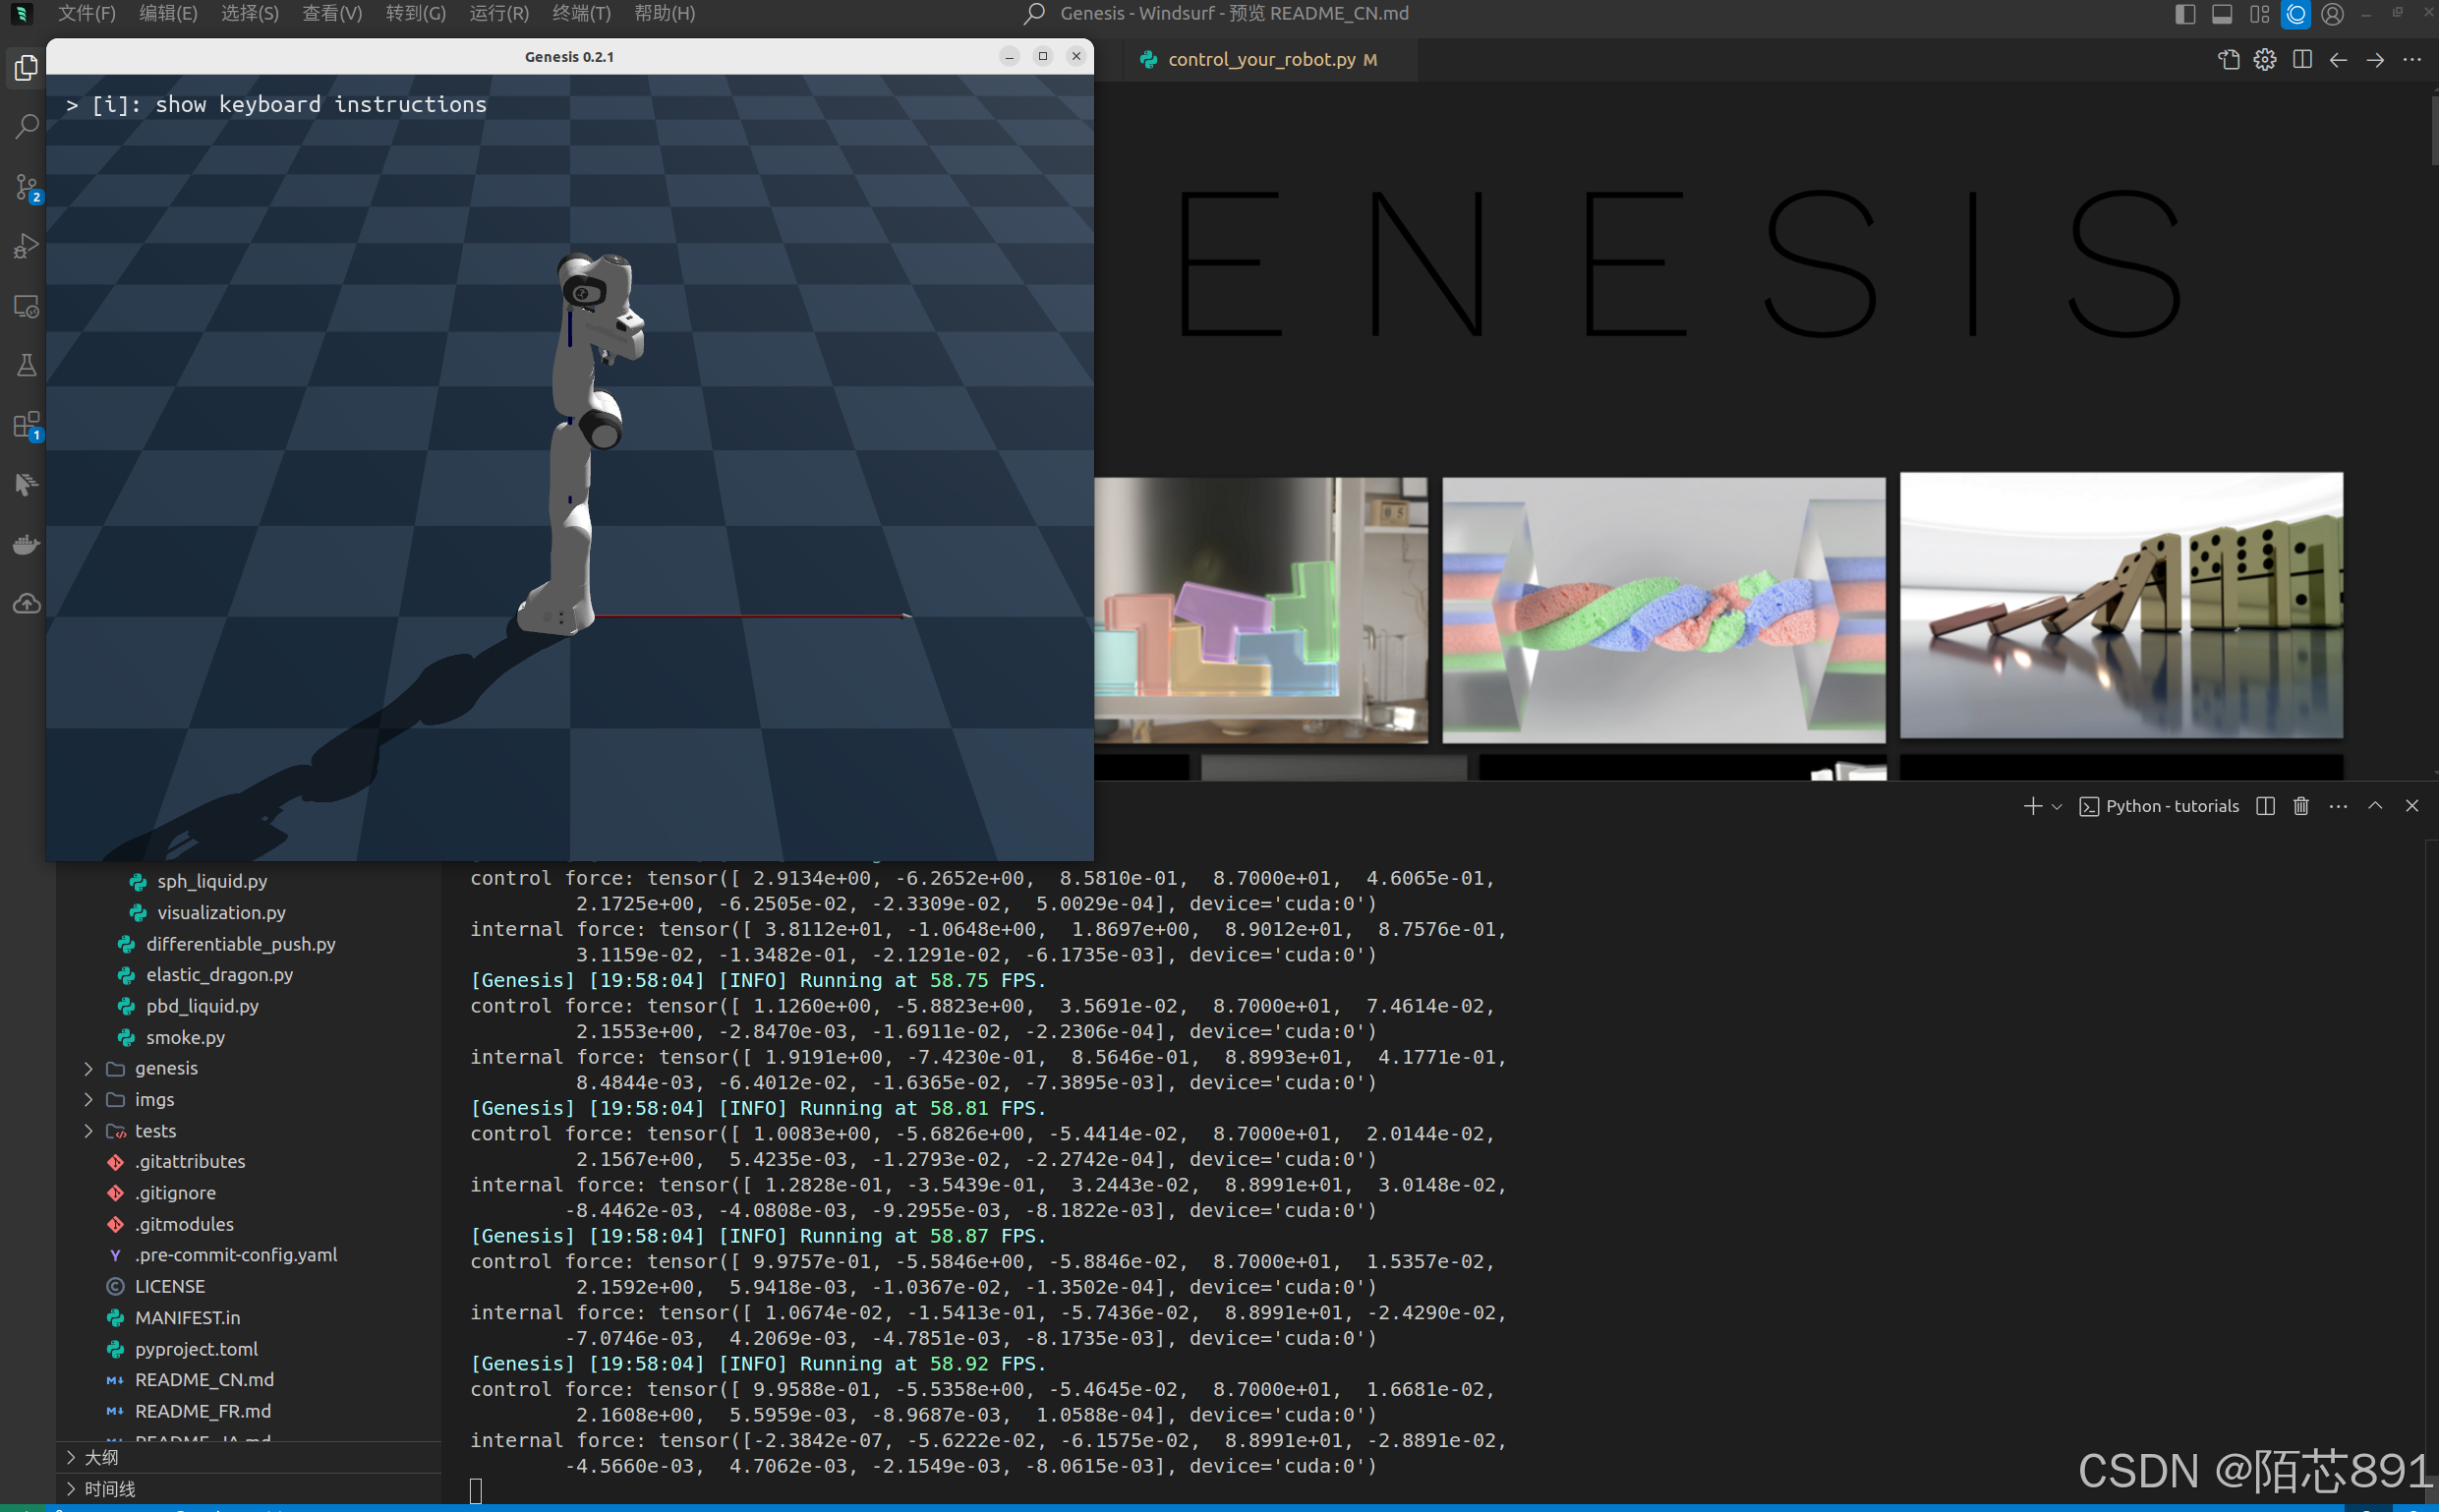This screenshot has width=2439, height=1512.
Task: Toggle the primary side bar layout
Action: coord(2185,14)
